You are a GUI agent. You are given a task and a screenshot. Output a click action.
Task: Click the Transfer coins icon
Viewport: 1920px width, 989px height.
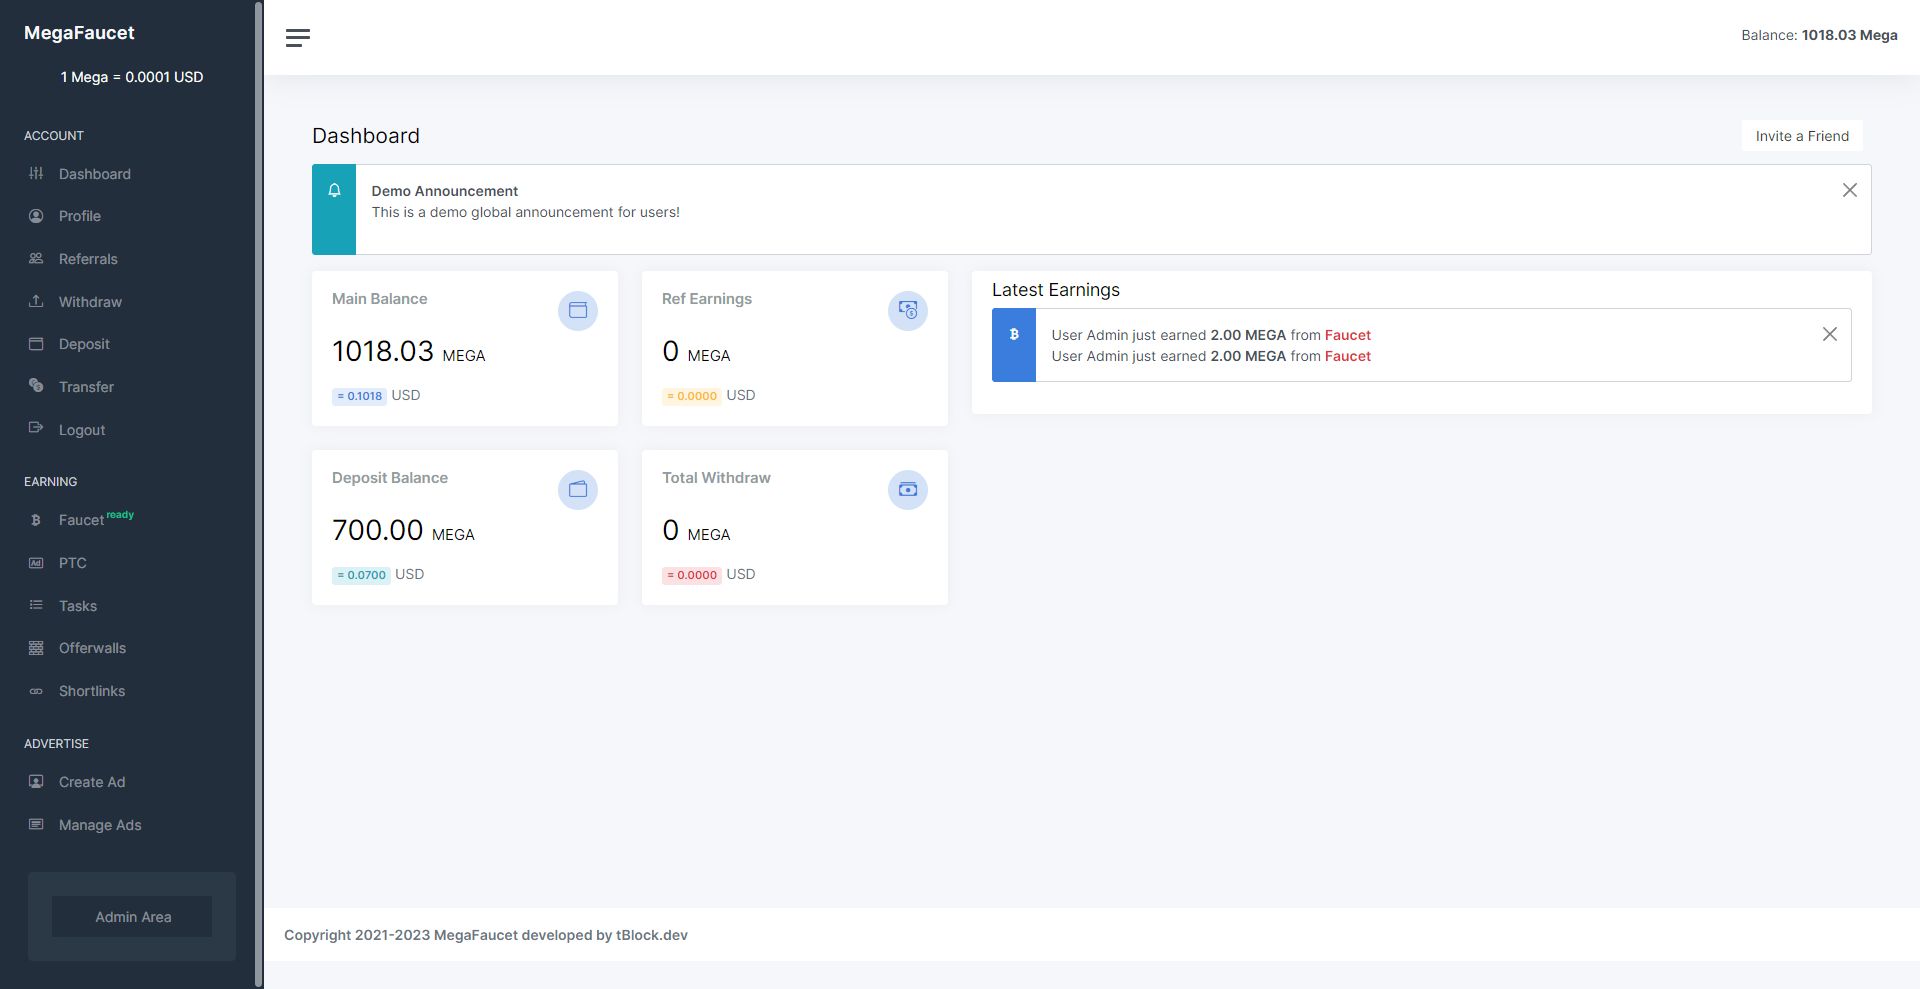point(36,387)
